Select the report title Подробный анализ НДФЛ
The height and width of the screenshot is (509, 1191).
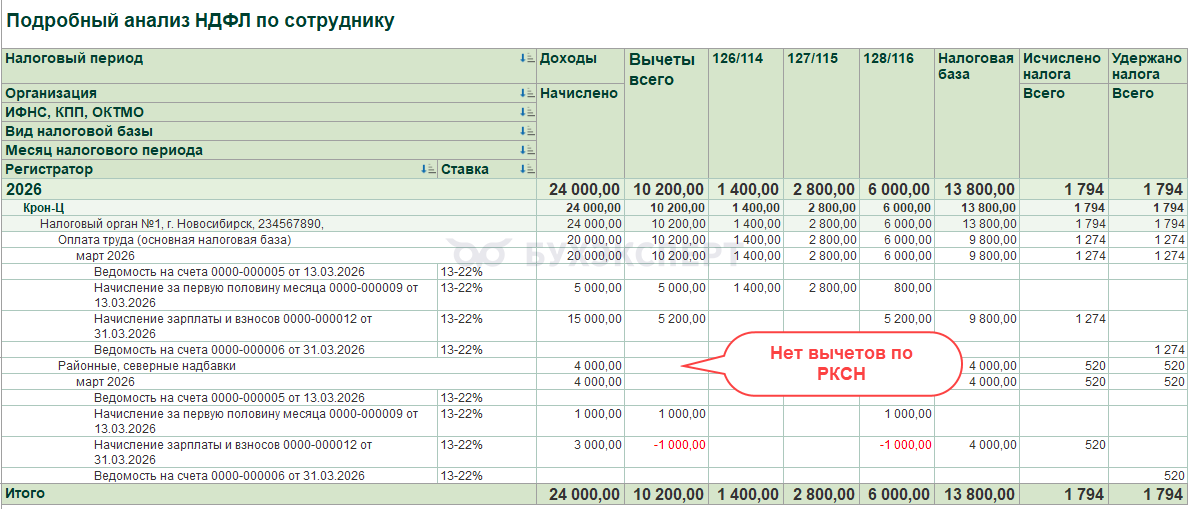point(200,21)
